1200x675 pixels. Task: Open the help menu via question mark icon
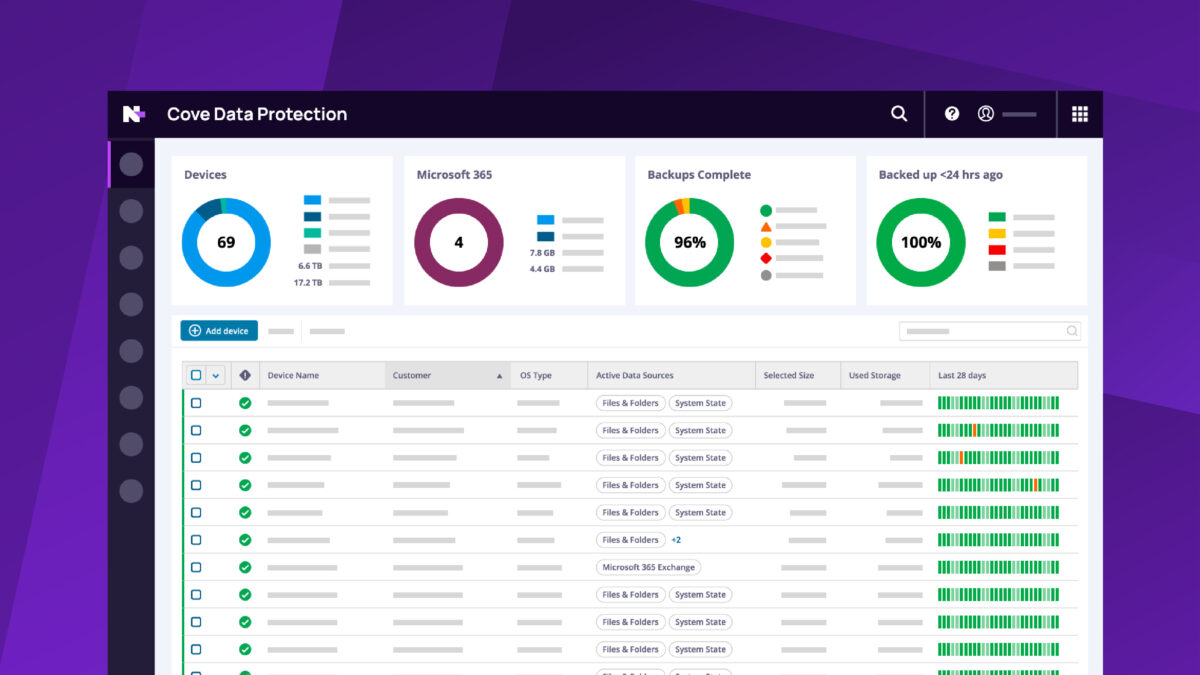click(x=951, y=113)
